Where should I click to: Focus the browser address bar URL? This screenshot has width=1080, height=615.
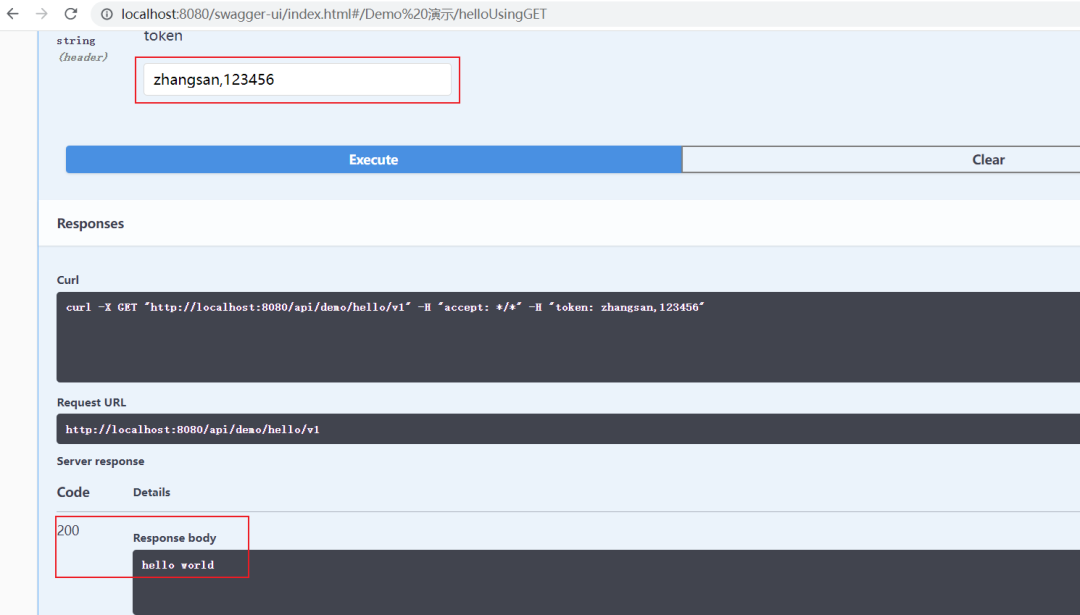334,14
